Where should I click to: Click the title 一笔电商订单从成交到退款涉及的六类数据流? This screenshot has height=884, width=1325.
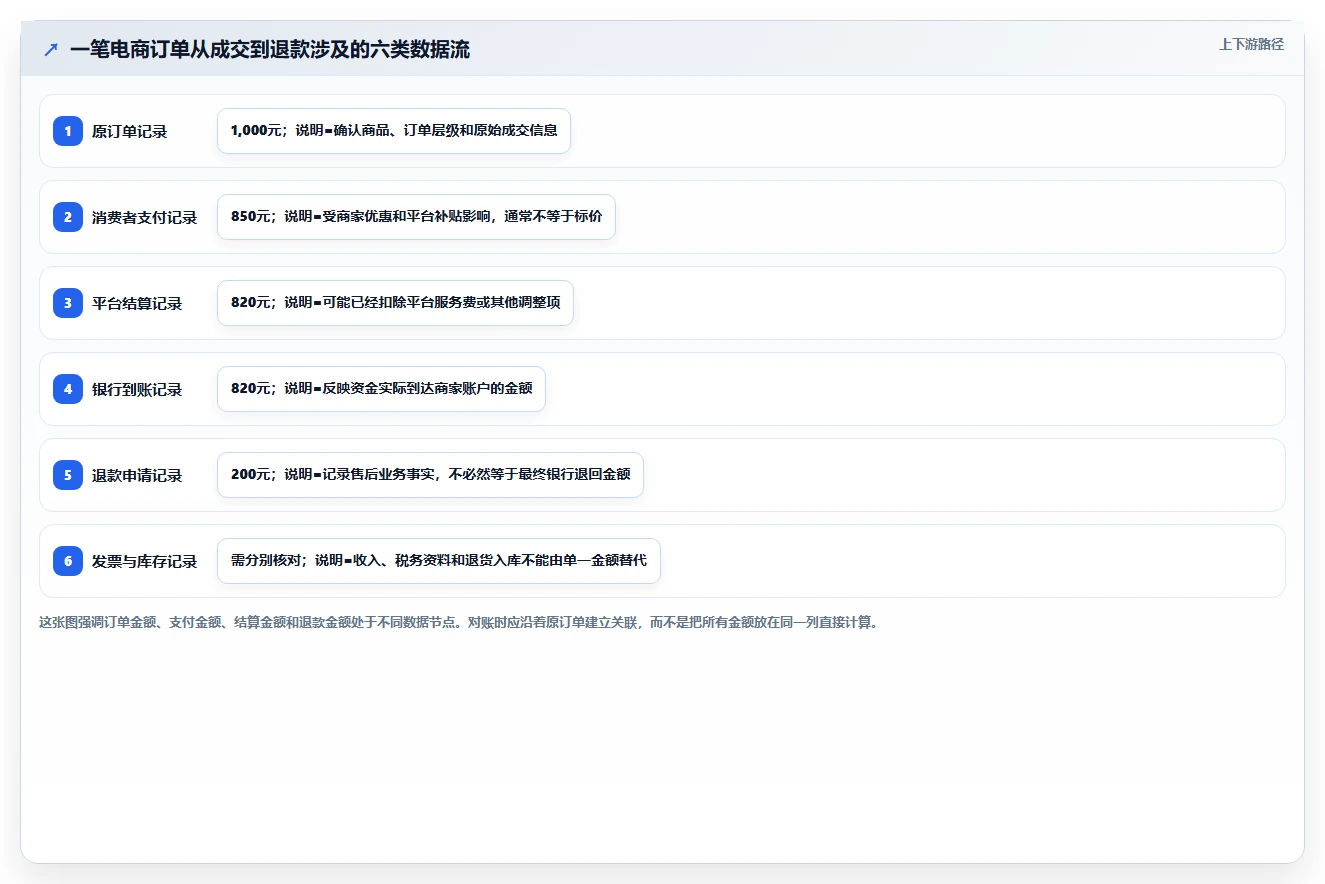click(x=270, y=50)
